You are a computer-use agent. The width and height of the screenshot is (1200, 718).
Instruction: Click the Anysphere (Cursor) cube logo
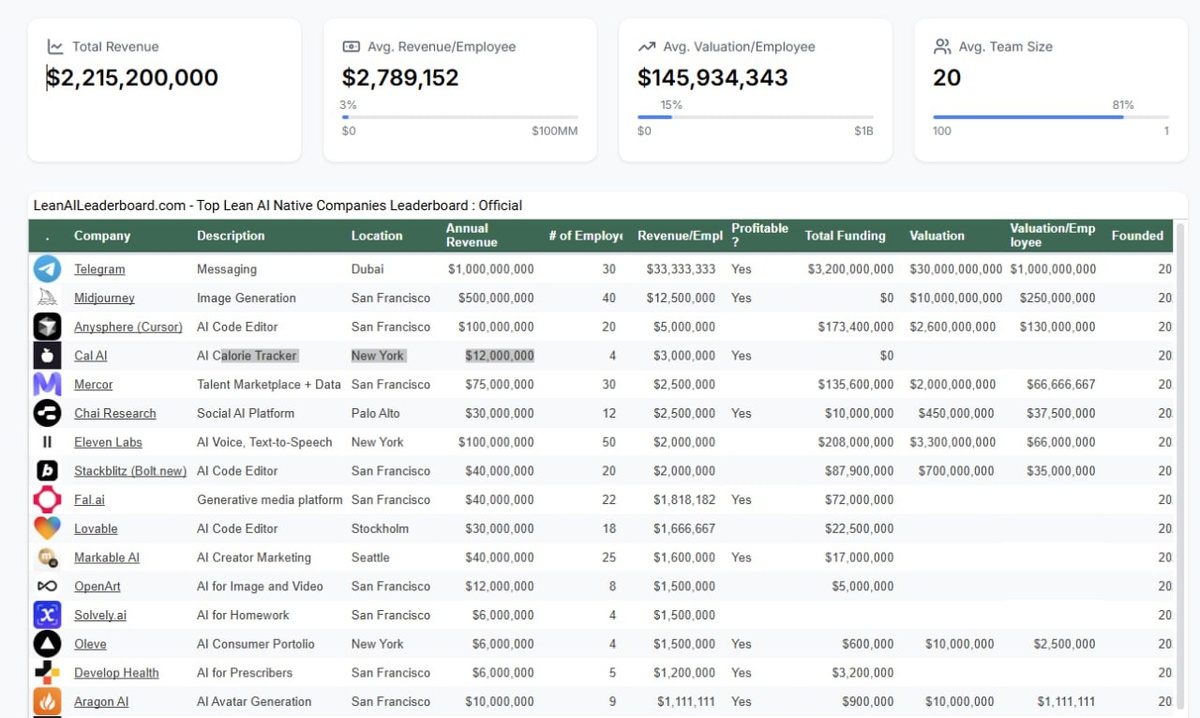[47, 327]
